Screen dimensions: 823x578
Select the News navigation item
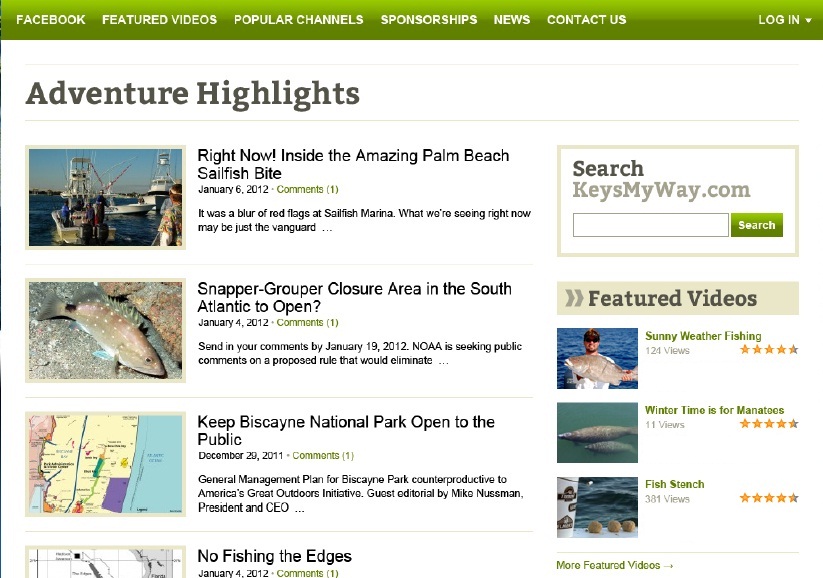click(x=512, y=20)
